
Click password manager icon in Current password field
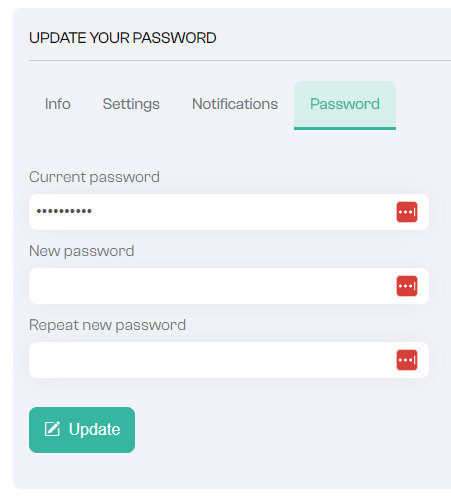tap(407, 212)
